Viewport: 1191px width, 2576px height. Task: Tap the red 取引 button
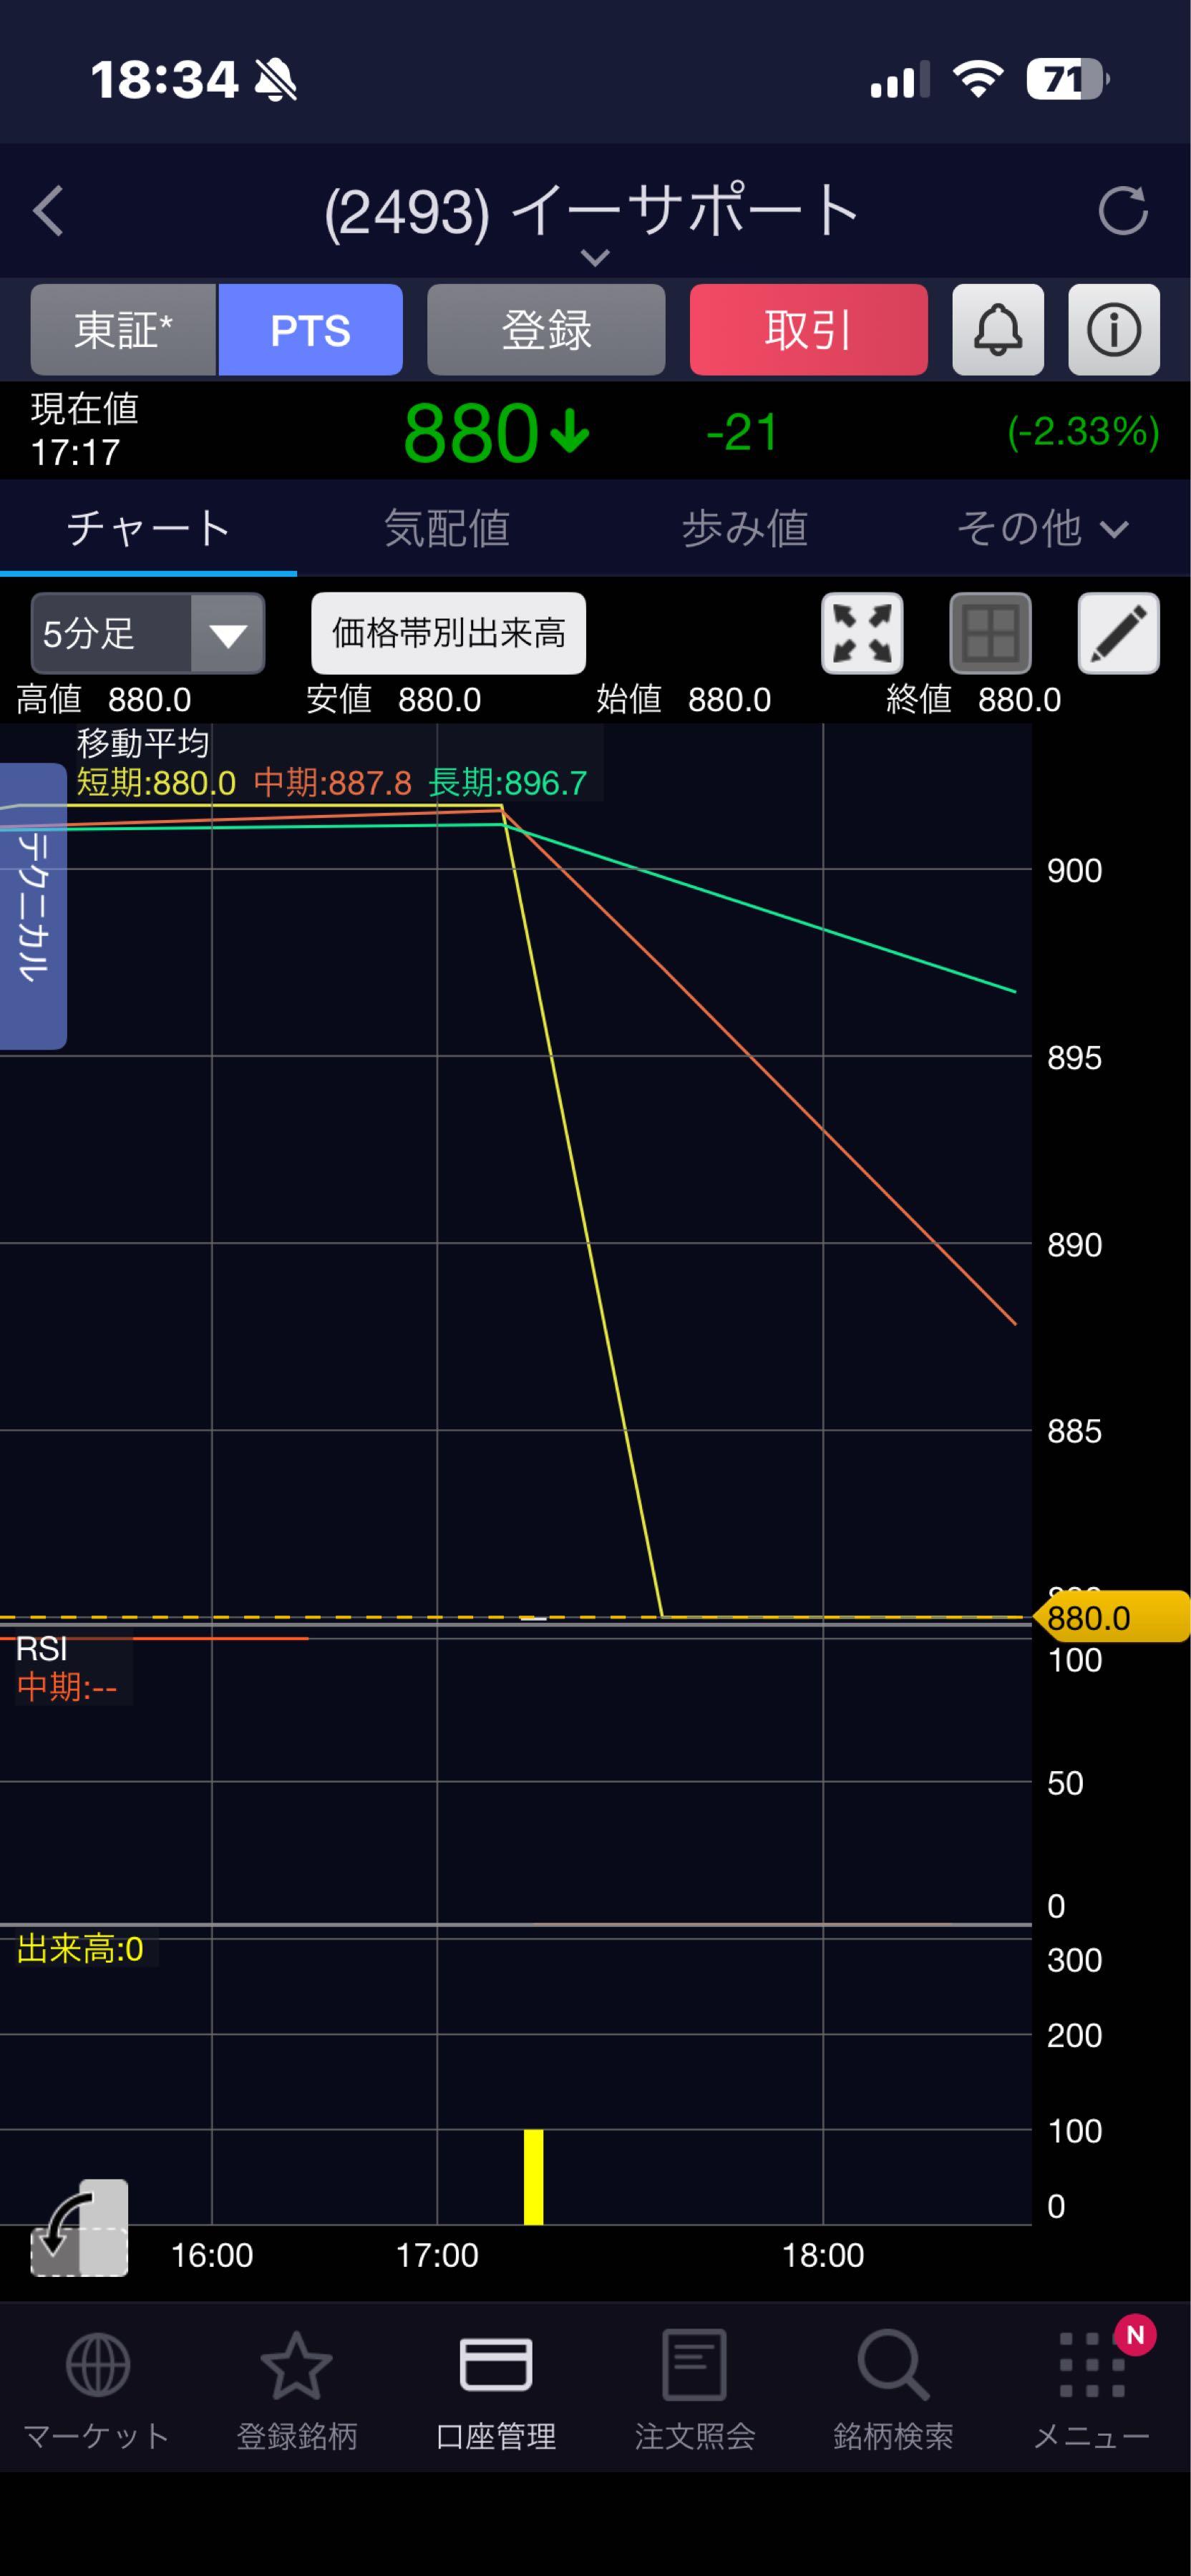point(808,330)
